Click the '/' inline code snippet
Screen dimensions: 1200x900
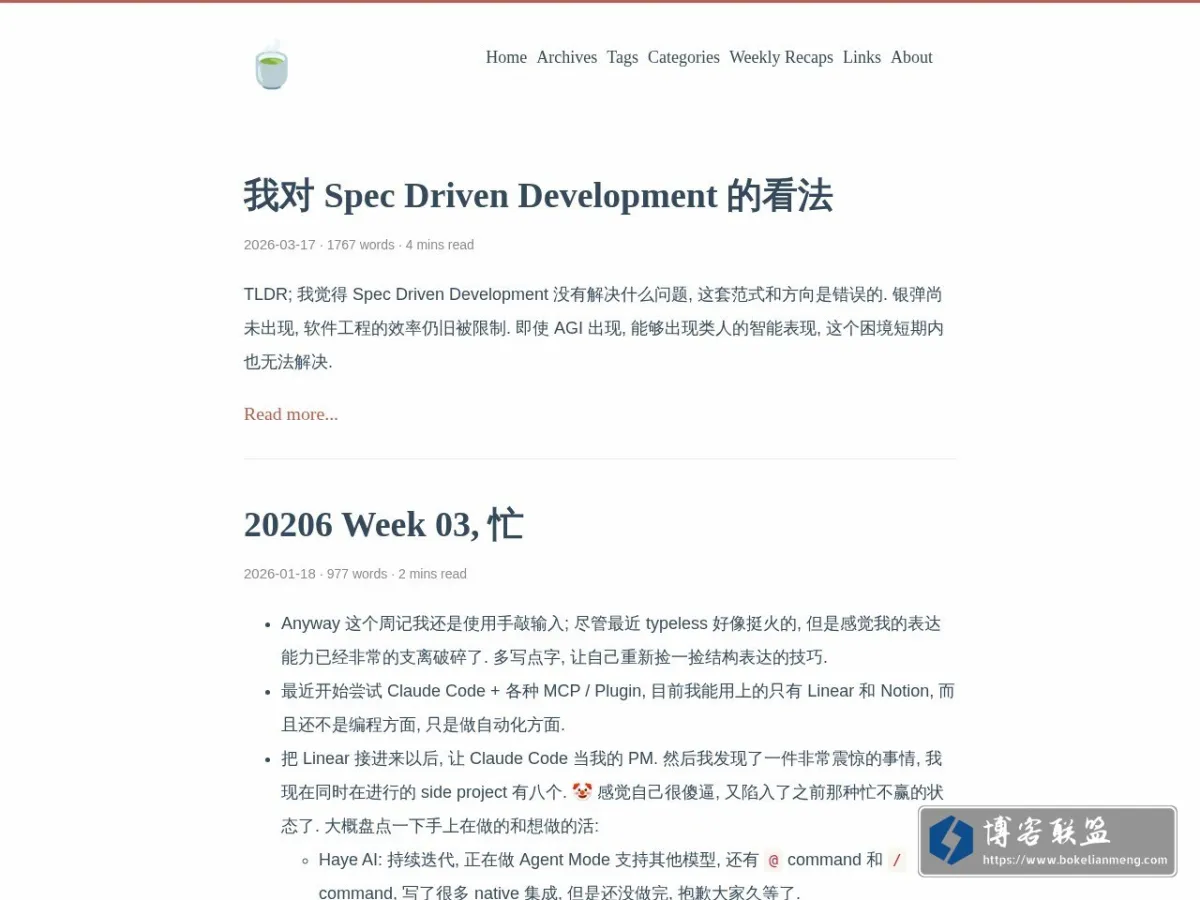point(897,860)
